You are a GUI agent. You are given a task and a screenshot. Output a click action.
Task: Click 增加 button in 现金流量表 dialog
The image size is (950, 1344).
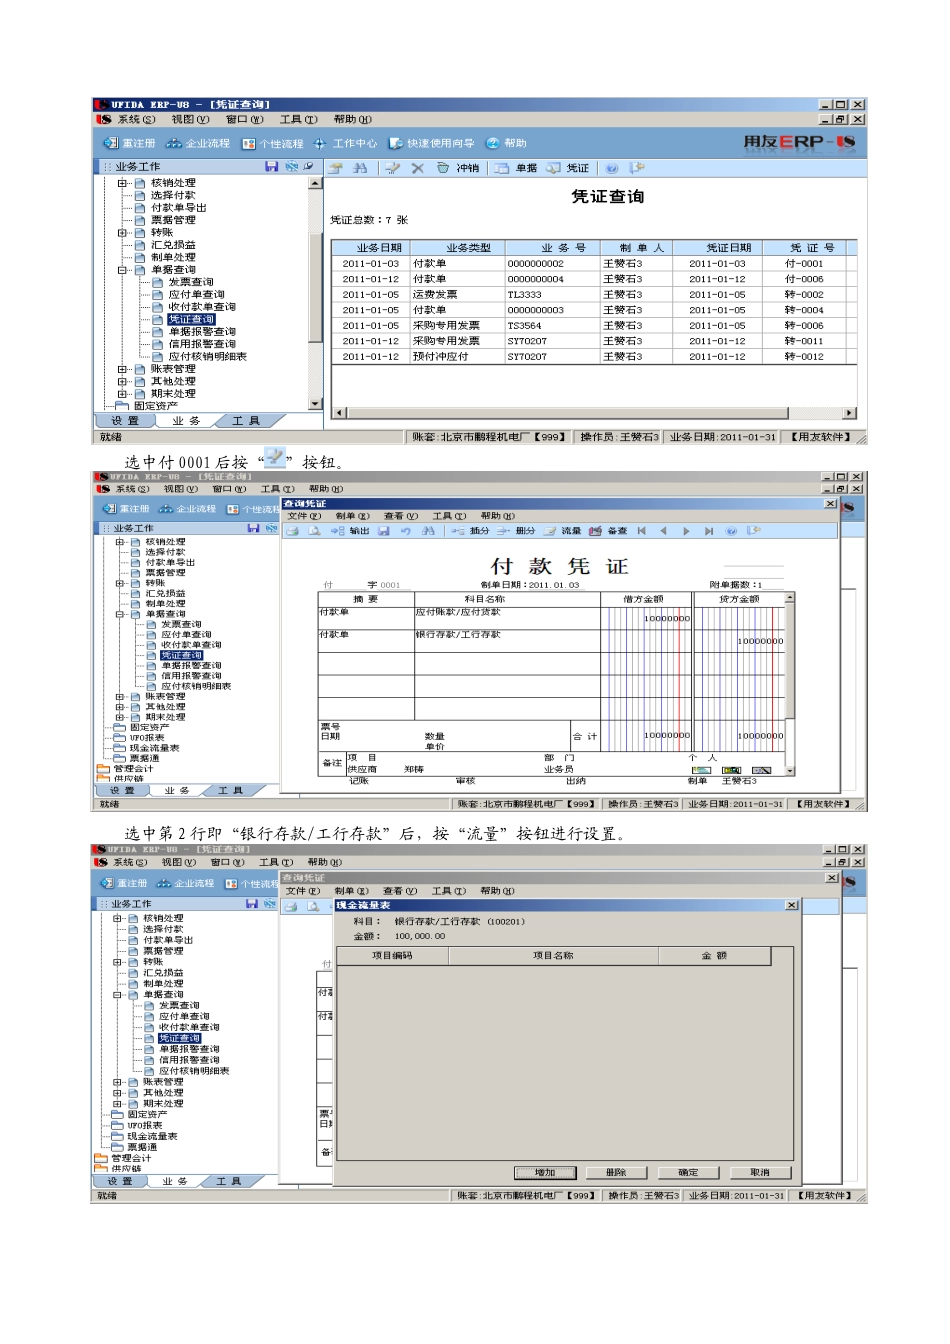pos(544,1173)
